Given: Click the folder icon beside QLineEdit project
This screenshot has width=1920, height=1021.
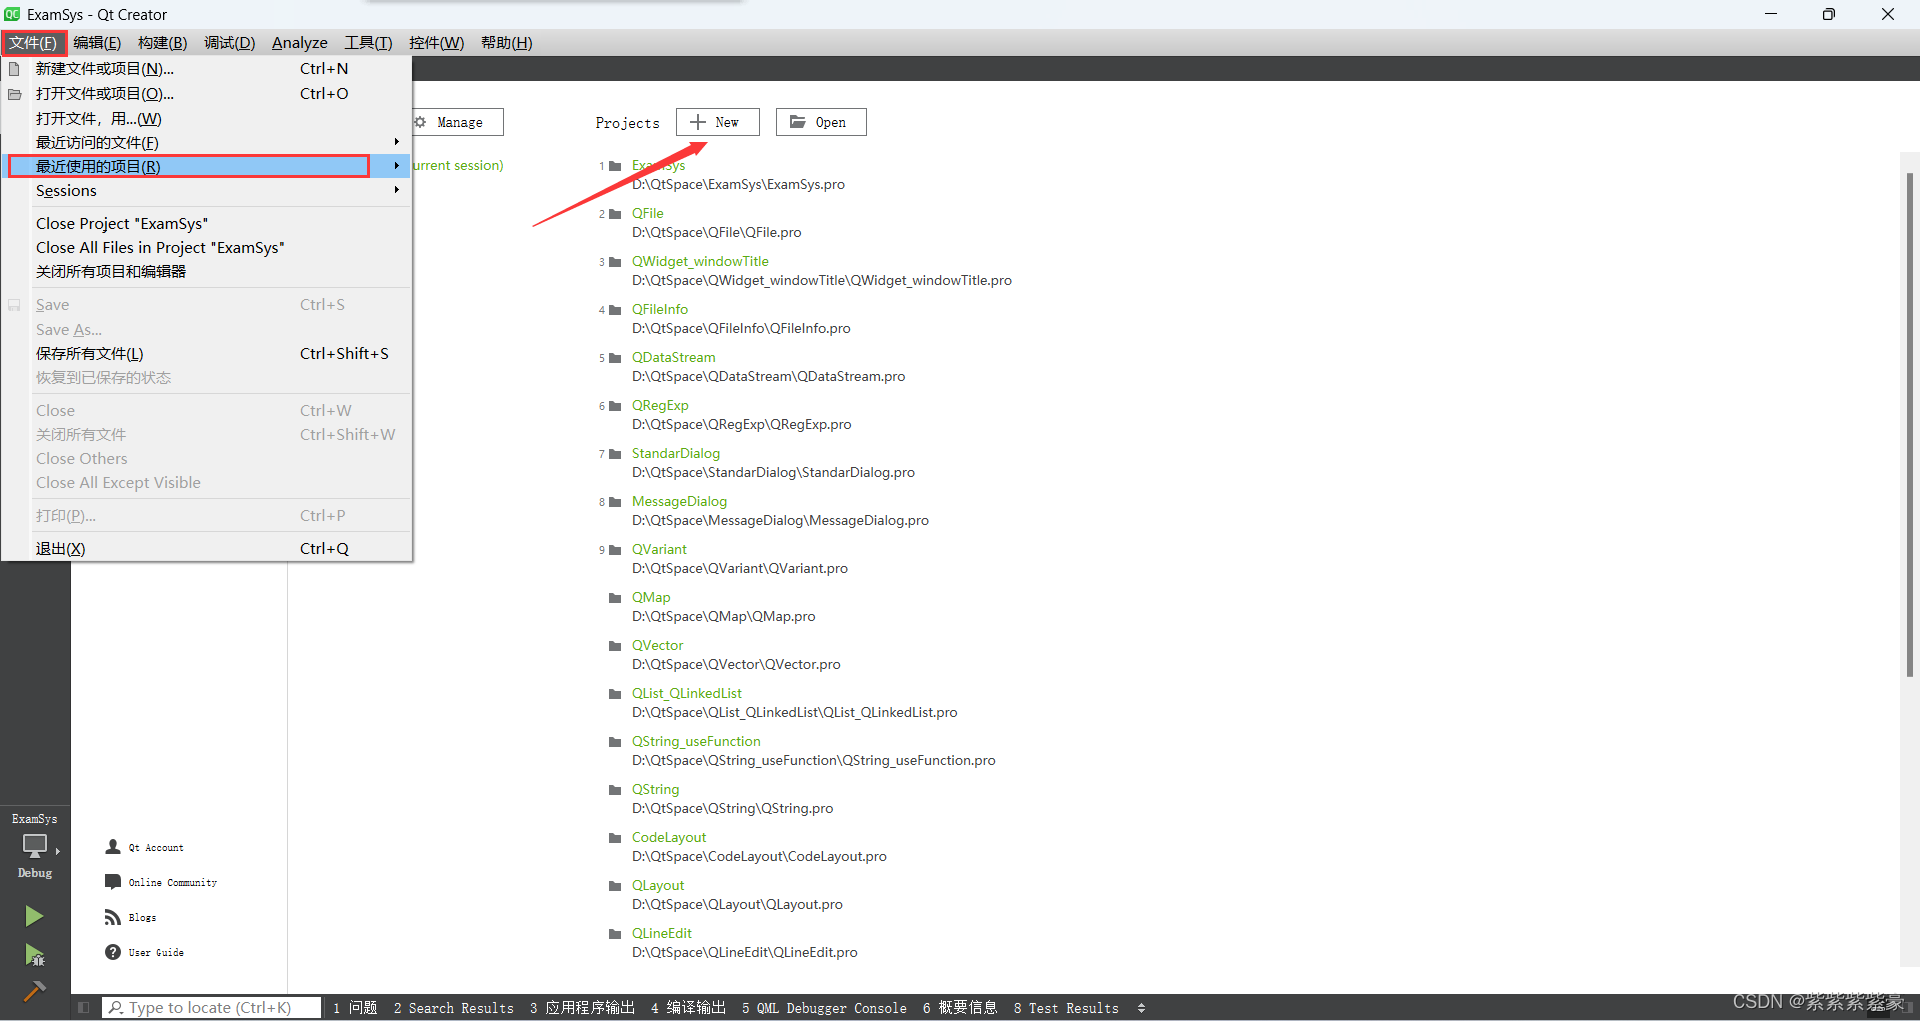Looking at the screenshot, I should point(615,934).
